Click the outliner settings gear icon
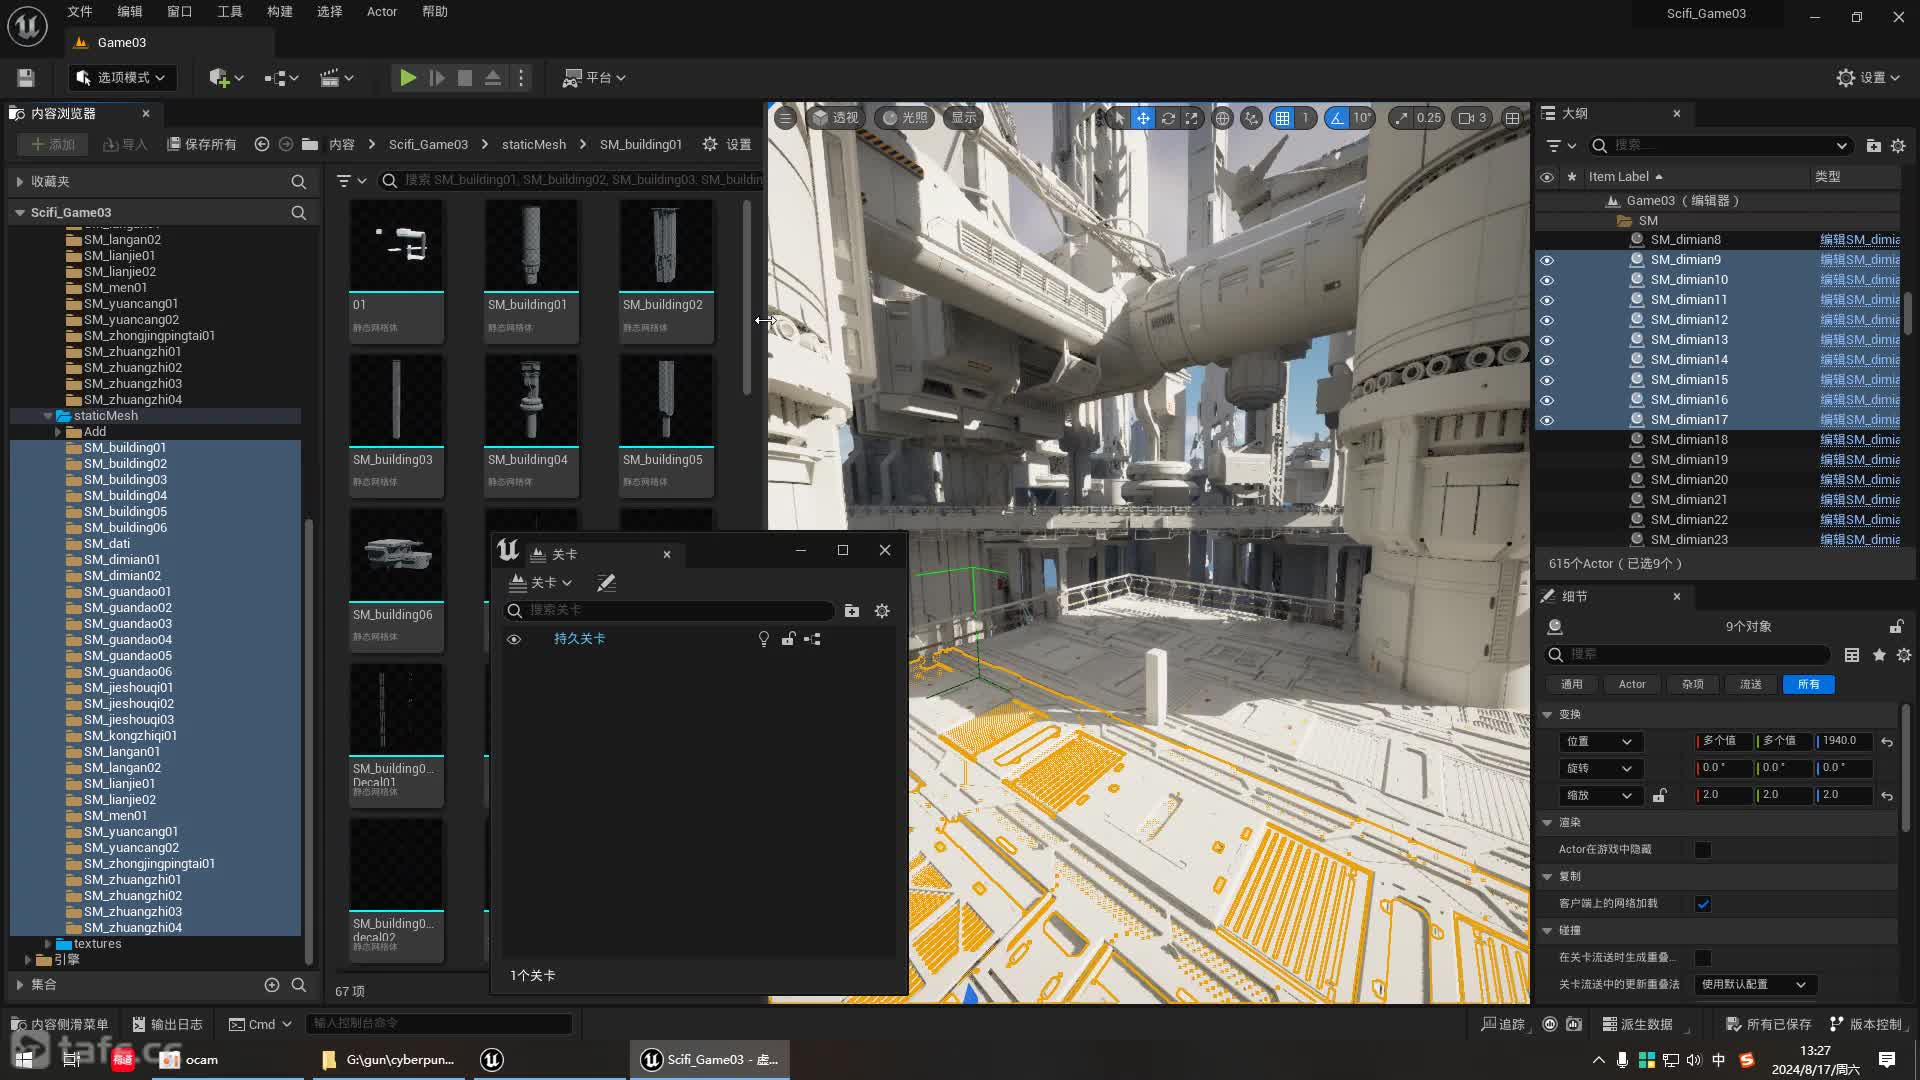Viewport: 1920px width, 1080px height. [1898, 146]
